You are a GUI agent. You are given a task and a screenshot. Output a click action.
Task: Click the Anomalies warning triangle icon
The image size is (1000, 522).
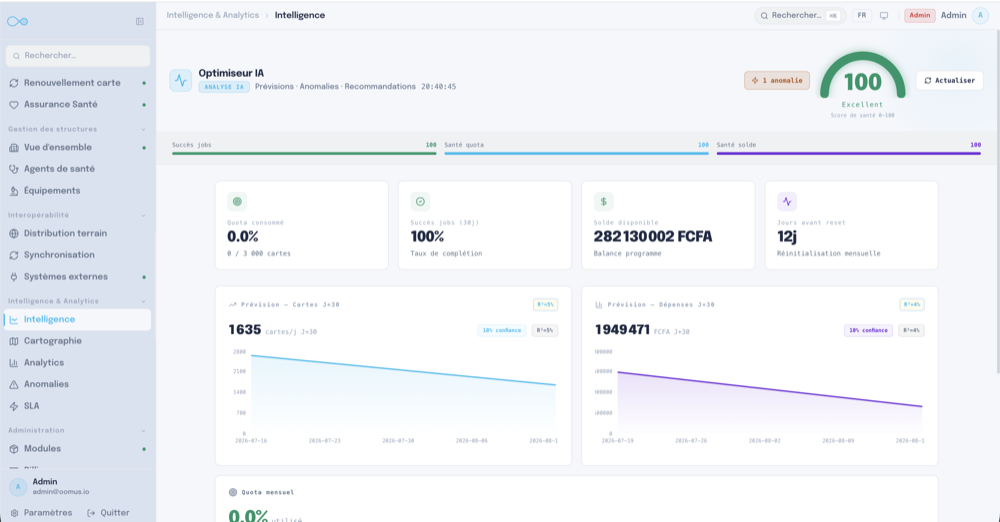pyautogui.click(x=14, y=385)
